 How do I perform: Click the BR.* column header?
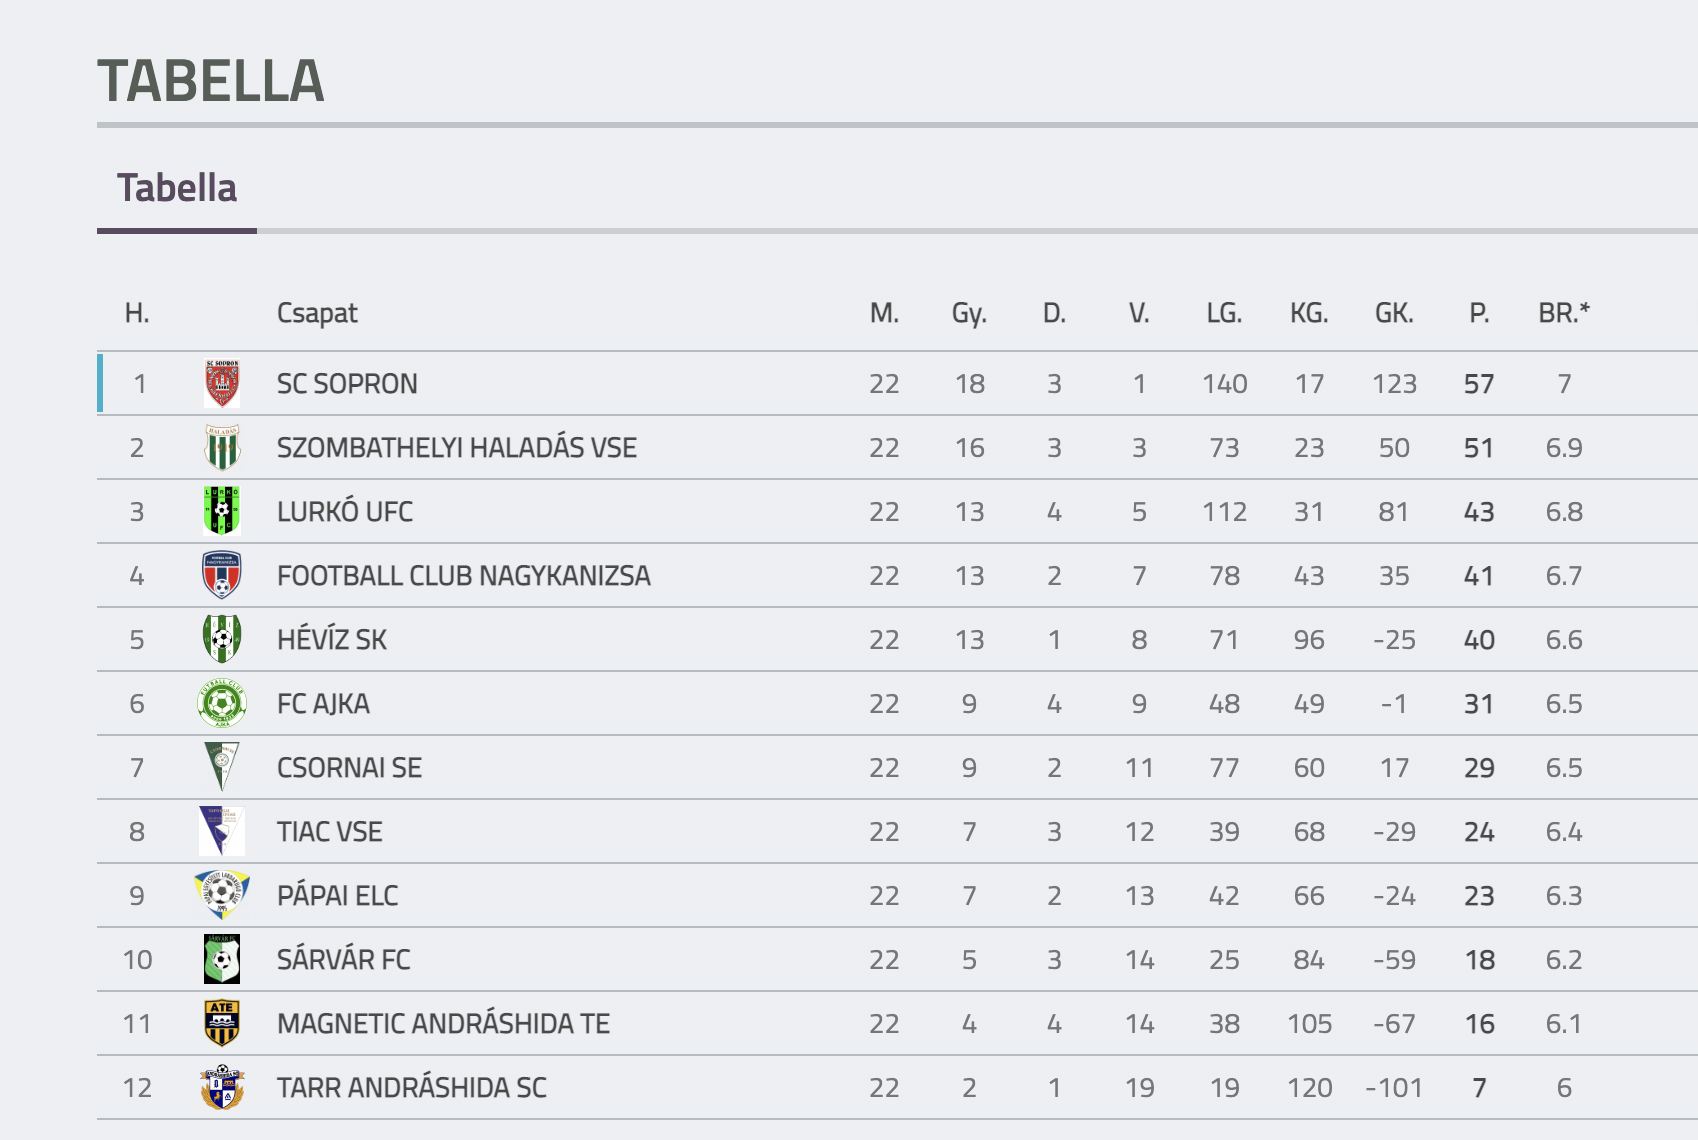pyautogui.click(x=1564, y=314)
